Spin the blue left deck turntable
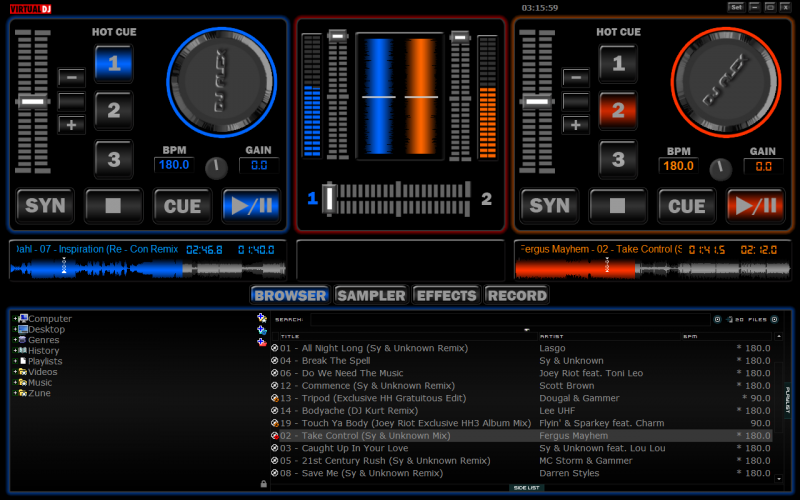Viewport: 800px width, 500px height. click(221, 82)
